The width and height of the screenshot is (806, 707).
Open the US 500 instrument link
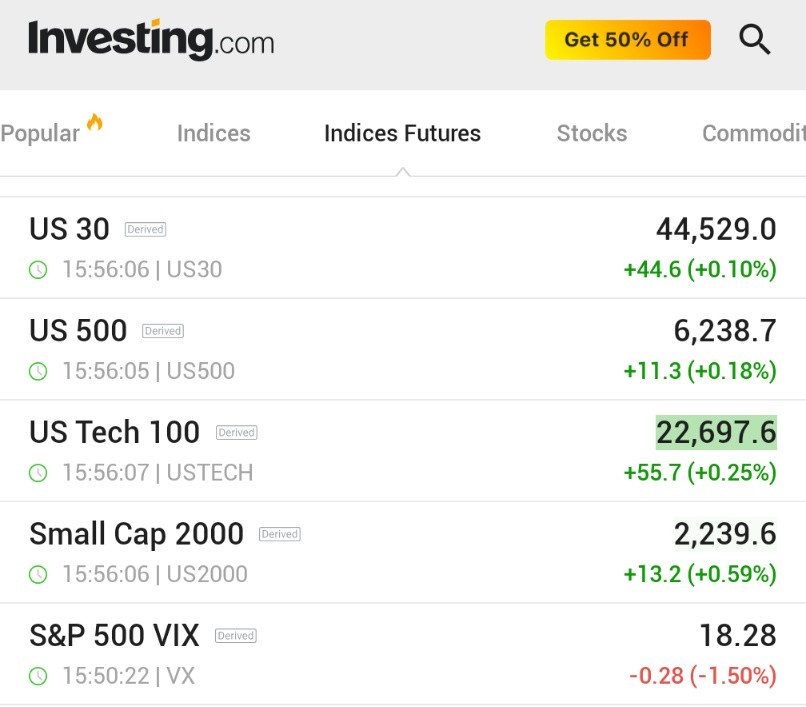pyautogui.click(x=78, y=331)
